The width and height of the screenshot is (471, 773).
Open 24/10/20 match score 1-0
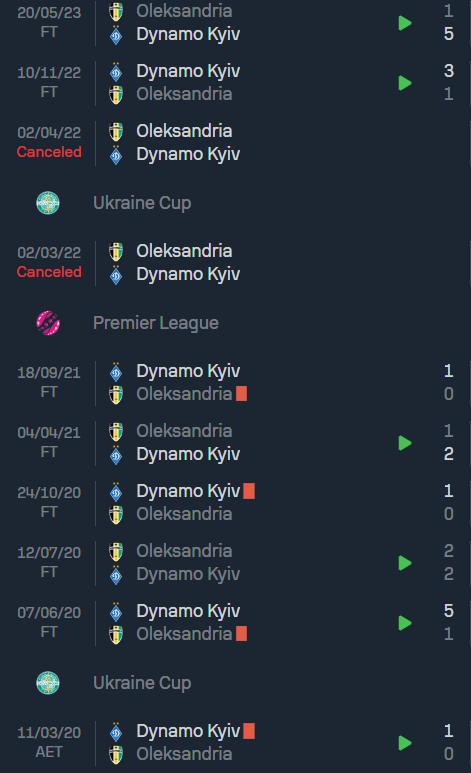(448, 502)
